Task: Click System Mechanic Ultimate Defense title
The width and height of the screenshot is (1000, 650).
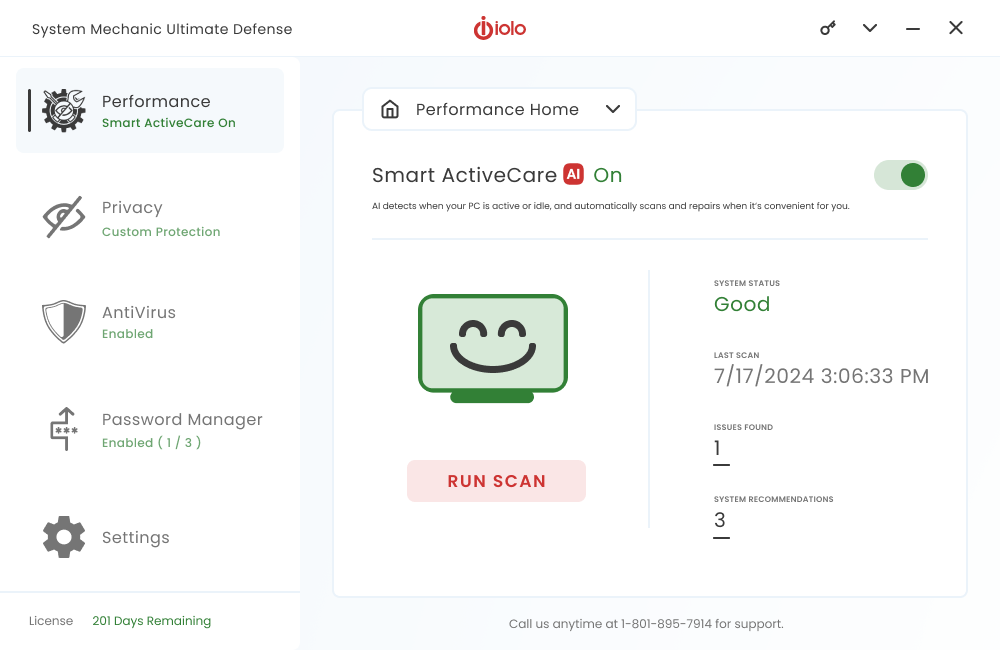Action: click(162, 29)
